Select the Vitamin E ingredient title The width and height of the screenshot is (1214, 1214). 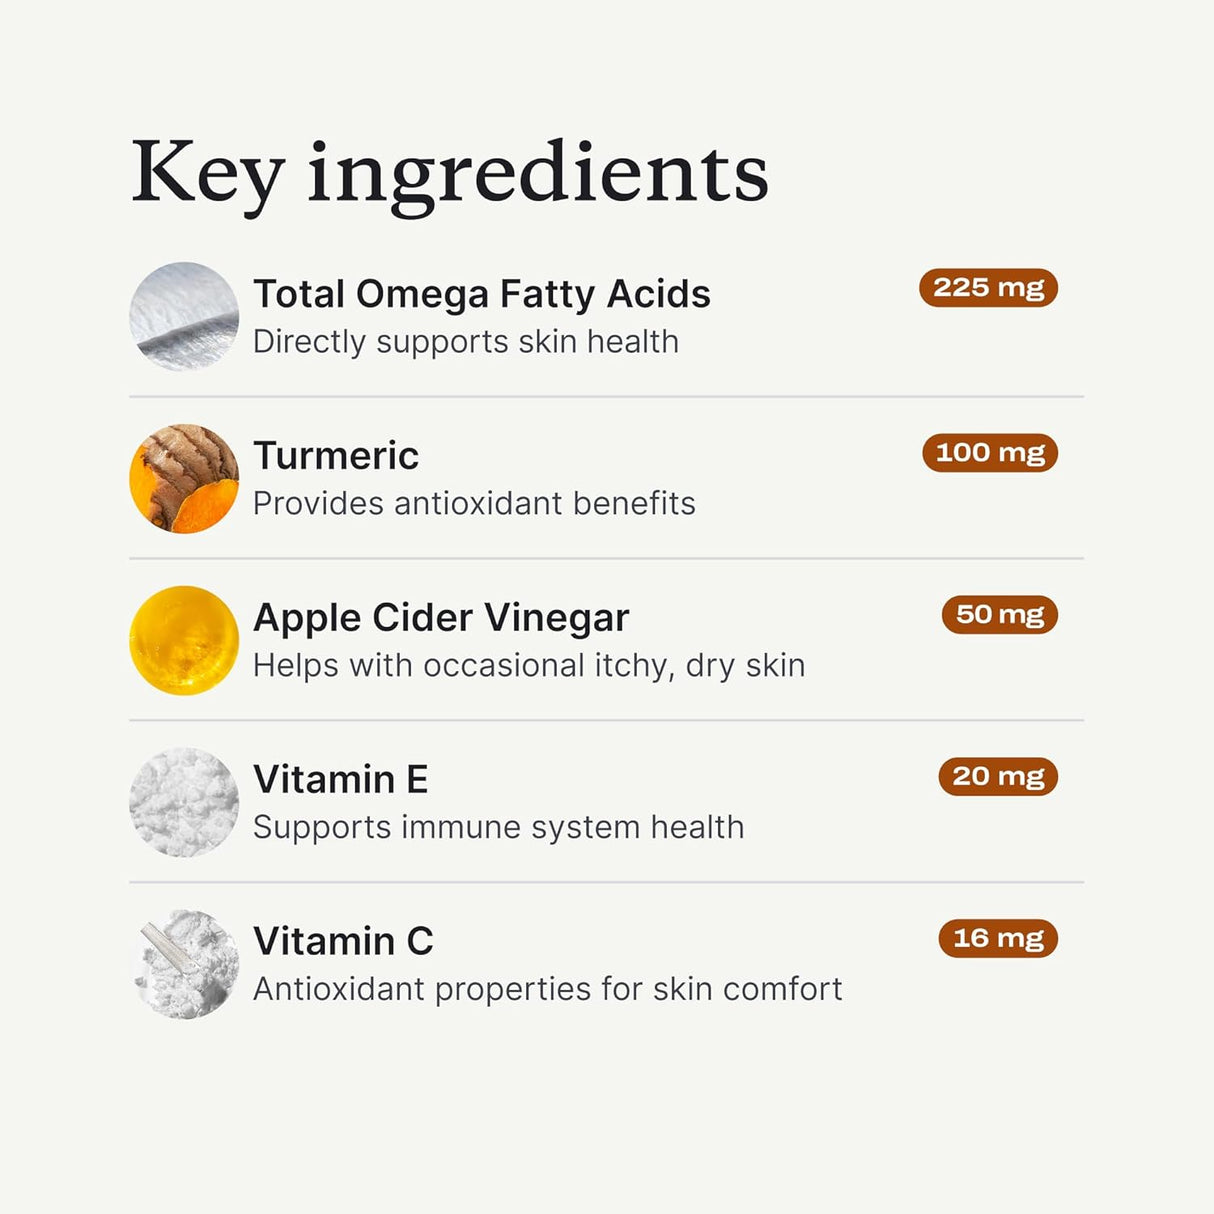click(x=340, y=780)
